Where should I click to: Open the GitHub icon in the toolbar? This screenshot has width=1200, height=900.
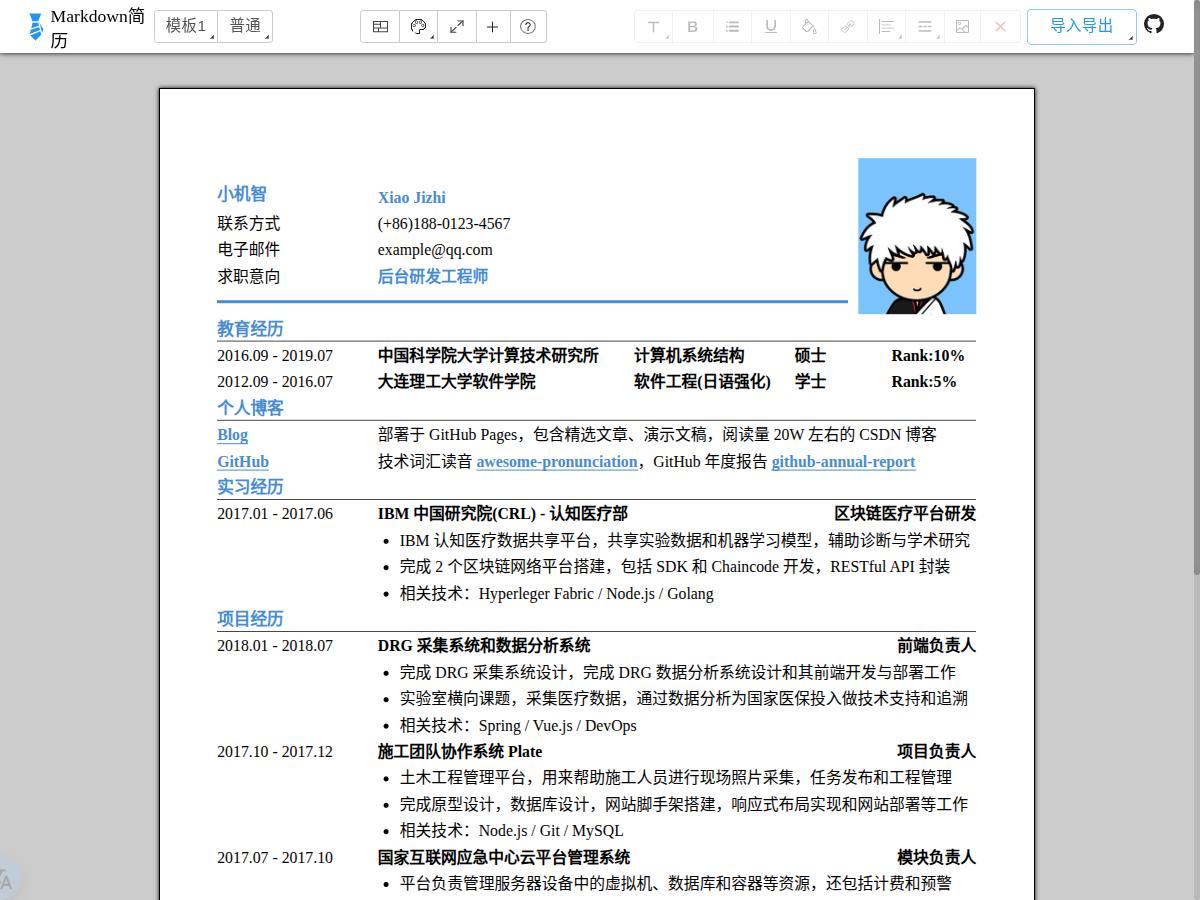point(1154,24)
